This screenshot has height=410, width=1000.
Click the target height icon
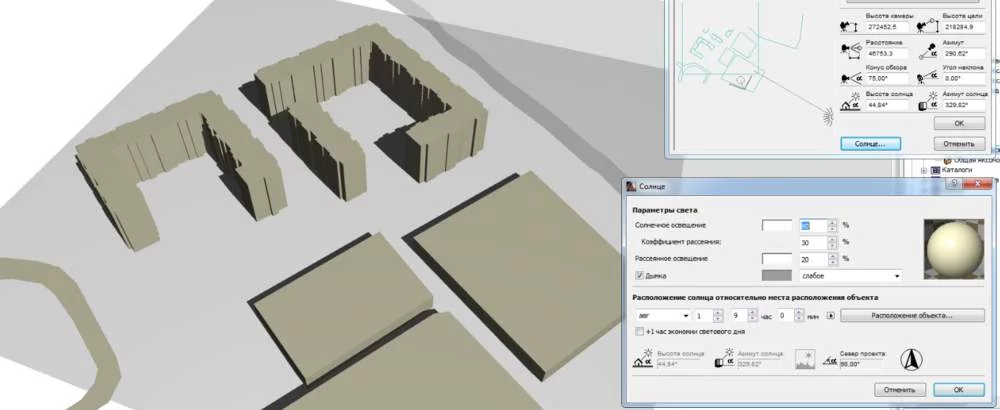[x=926, y=21]
